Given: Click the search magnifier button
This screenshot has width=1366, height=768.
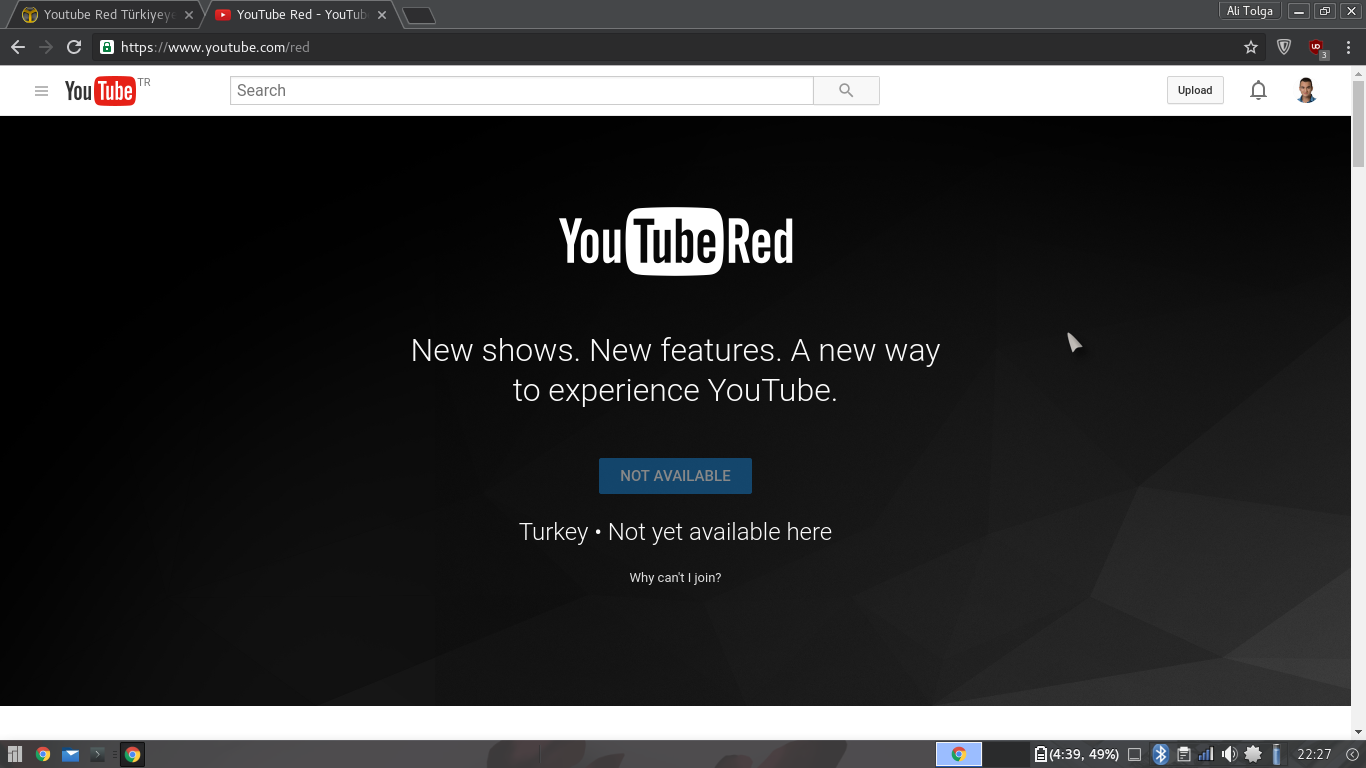Looking at the screenshot, I should [846, 90].
